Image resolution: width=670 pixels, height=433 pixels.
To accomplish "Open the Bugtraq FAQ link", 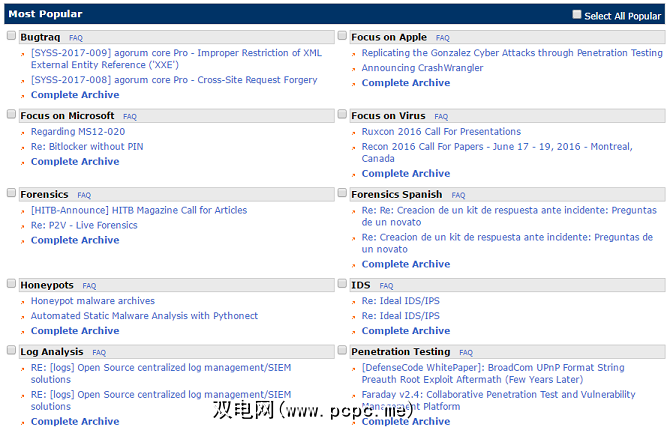I will (76, 38).
